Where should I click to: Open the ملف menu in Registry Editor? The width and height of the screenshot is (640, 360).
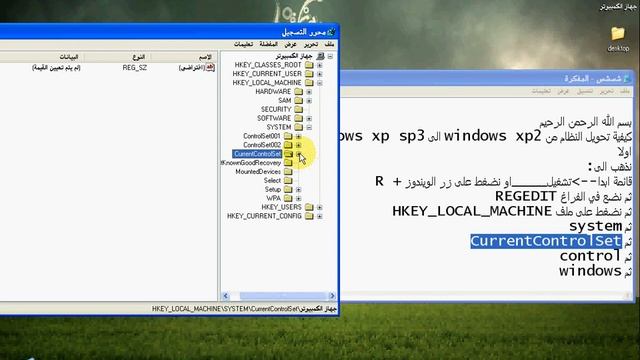329,44
